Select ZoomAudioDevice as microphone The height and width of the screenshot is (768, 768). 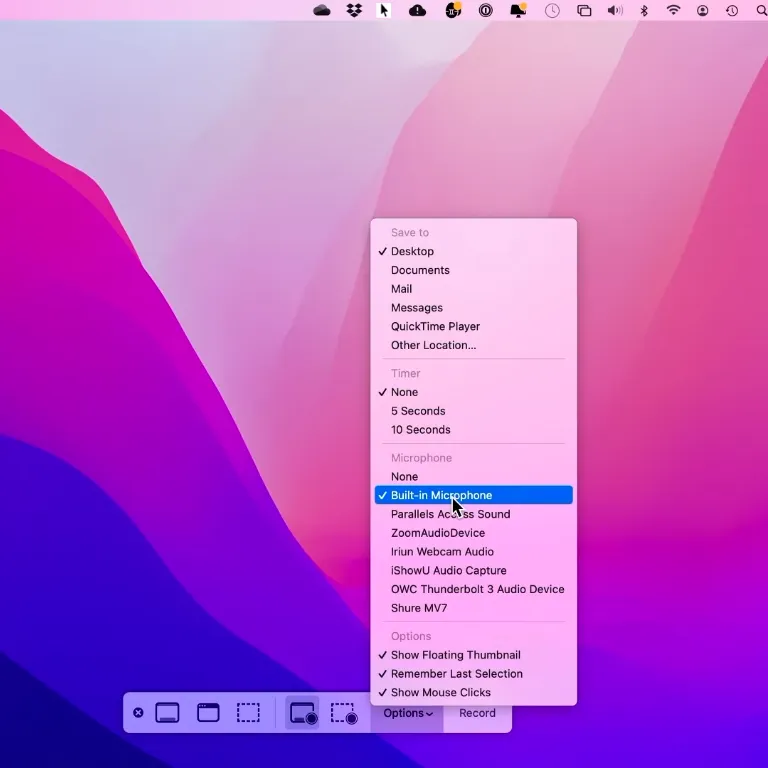[x=474, y=533]
